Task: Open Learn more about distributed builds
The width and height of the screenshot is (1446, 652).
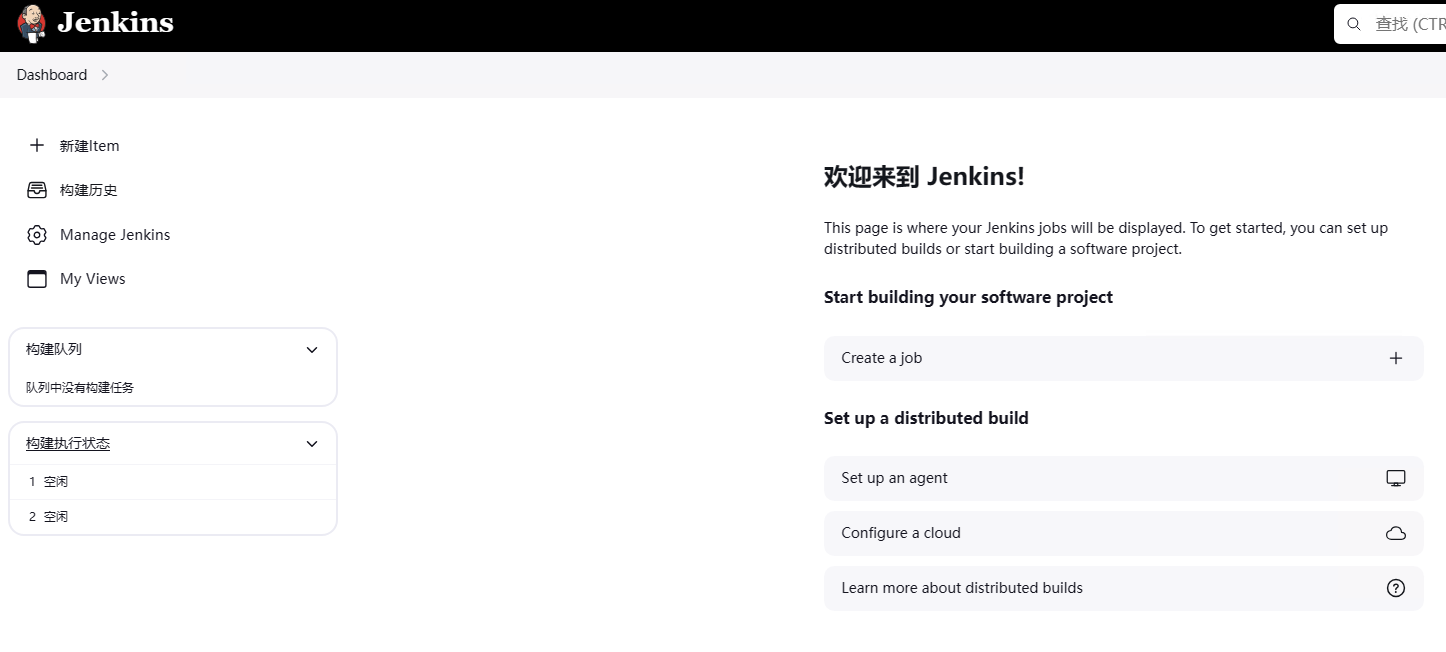Action: 1123,588
